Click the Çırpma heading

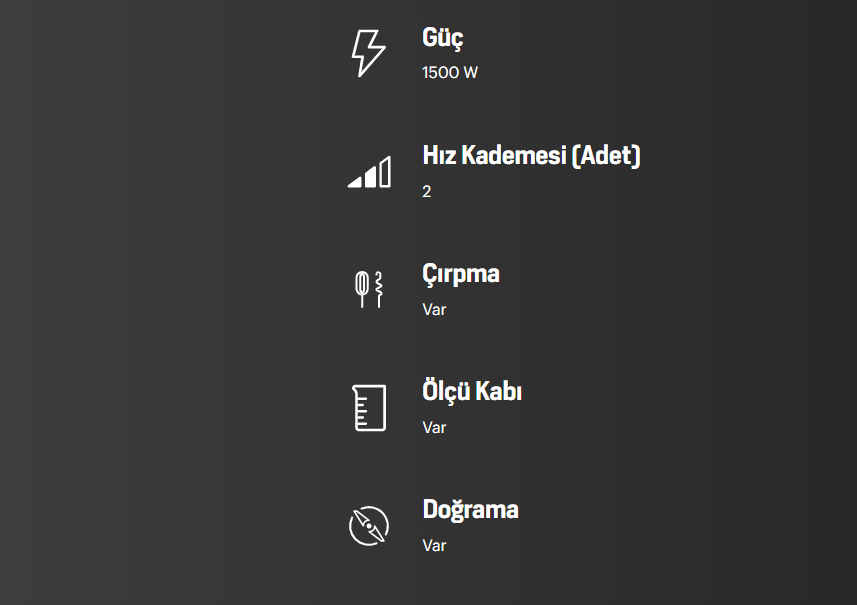coord(461,274)
